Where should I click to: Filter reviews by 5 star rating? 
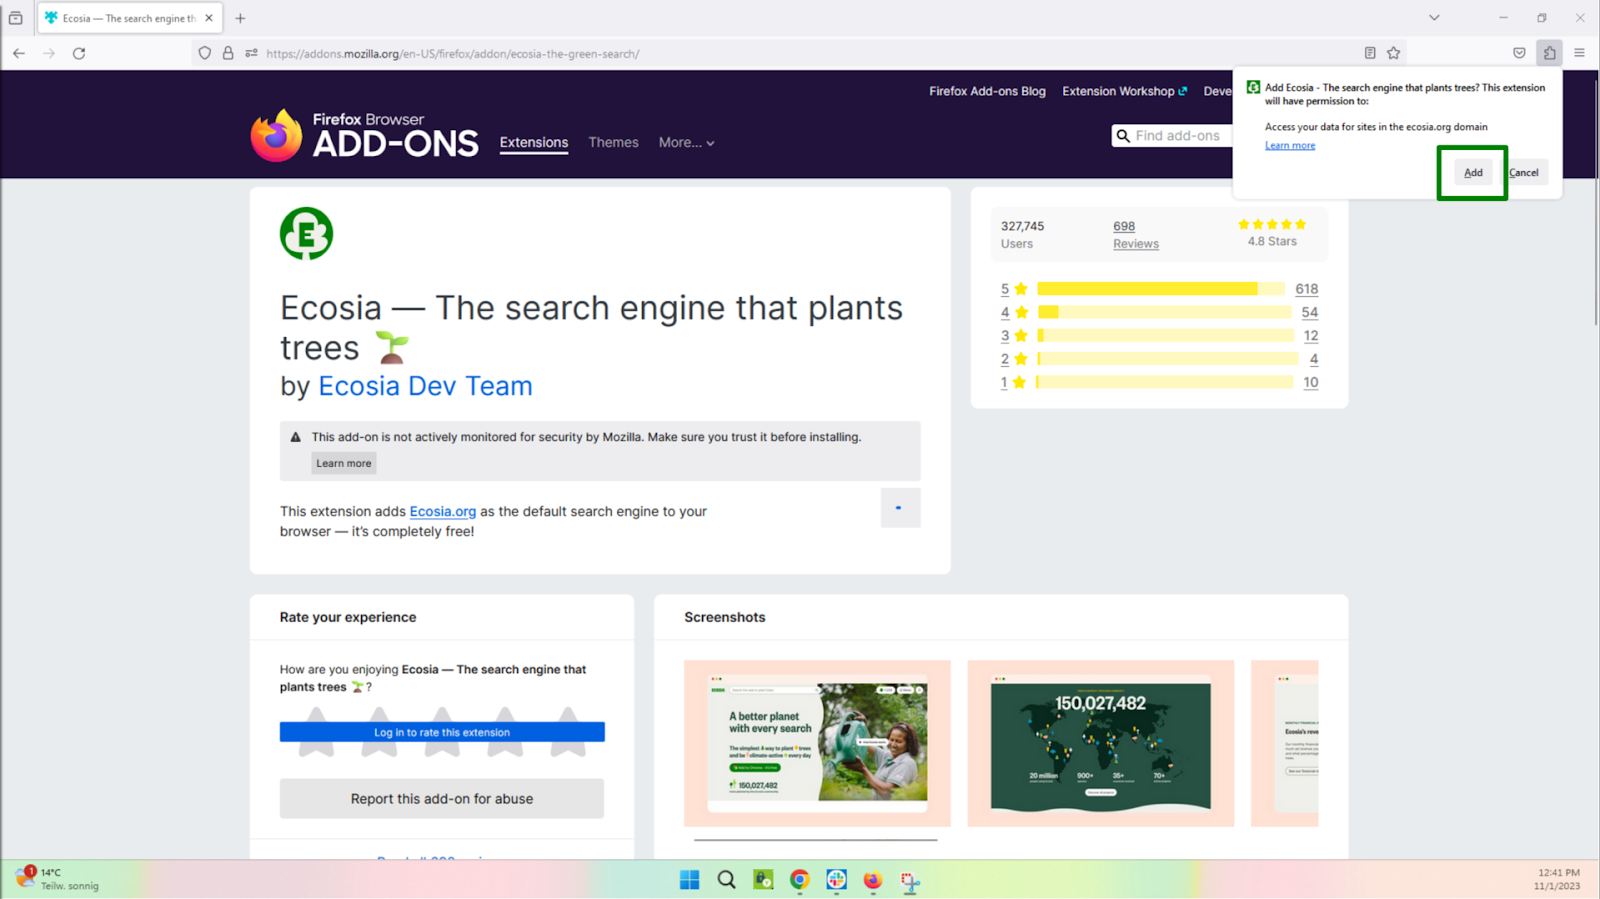[1014, 289]
